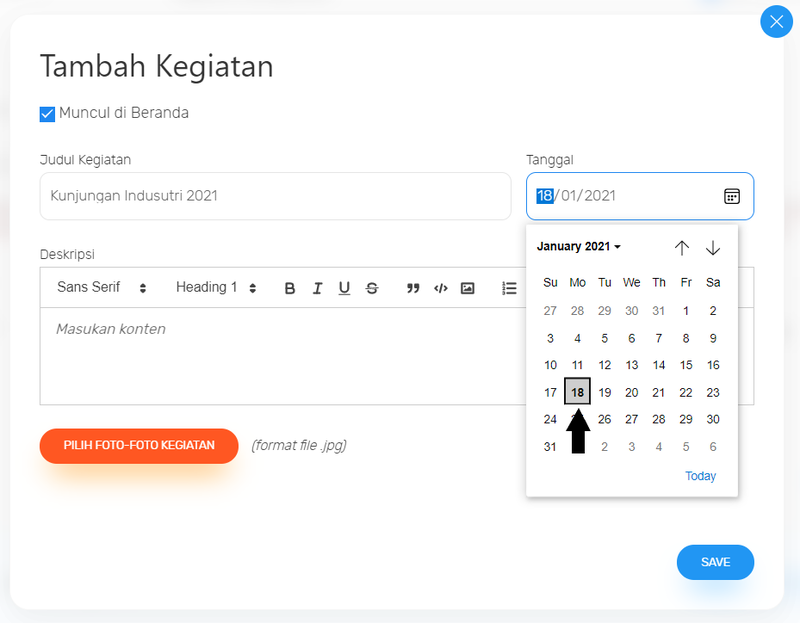
Task: Select January 23 in the calendar
Action: tap(713, 392)
